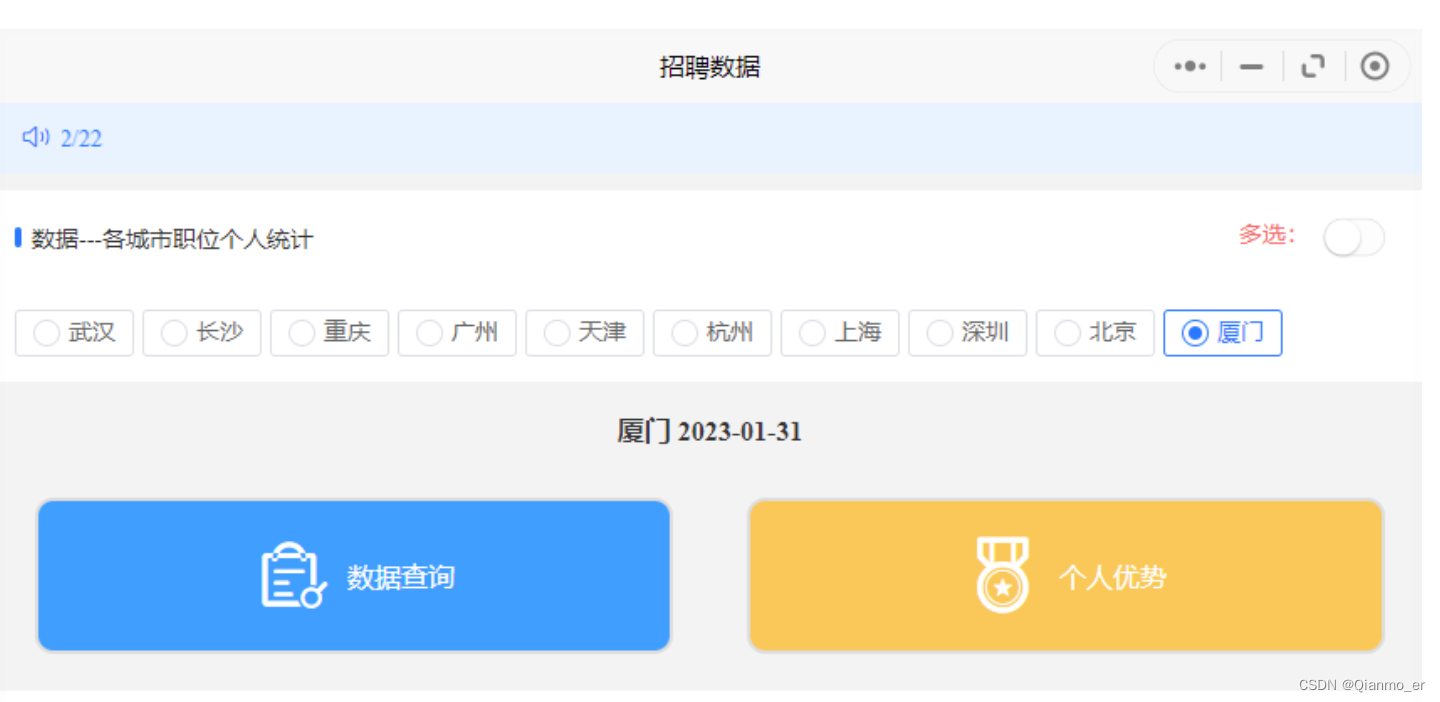Image resolution: width=1440 pixels, height=702 pixels.
Task: Enable the 多选 multi-select switch
Action: [x=1354, y=237]
